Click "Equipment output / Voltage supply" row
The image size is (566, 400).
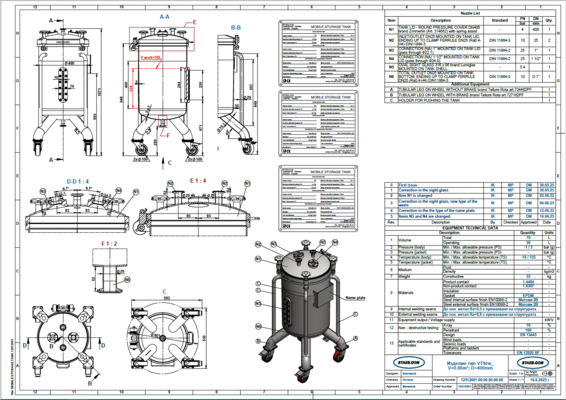coord(470,320)
